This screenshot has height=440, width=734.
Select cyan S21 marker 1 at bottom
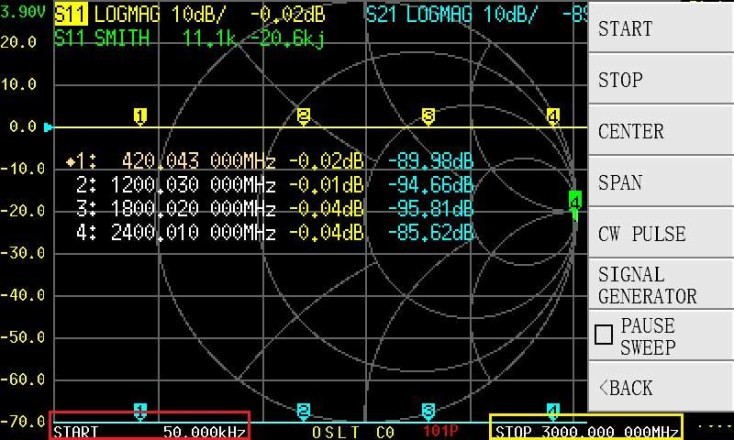140,411
